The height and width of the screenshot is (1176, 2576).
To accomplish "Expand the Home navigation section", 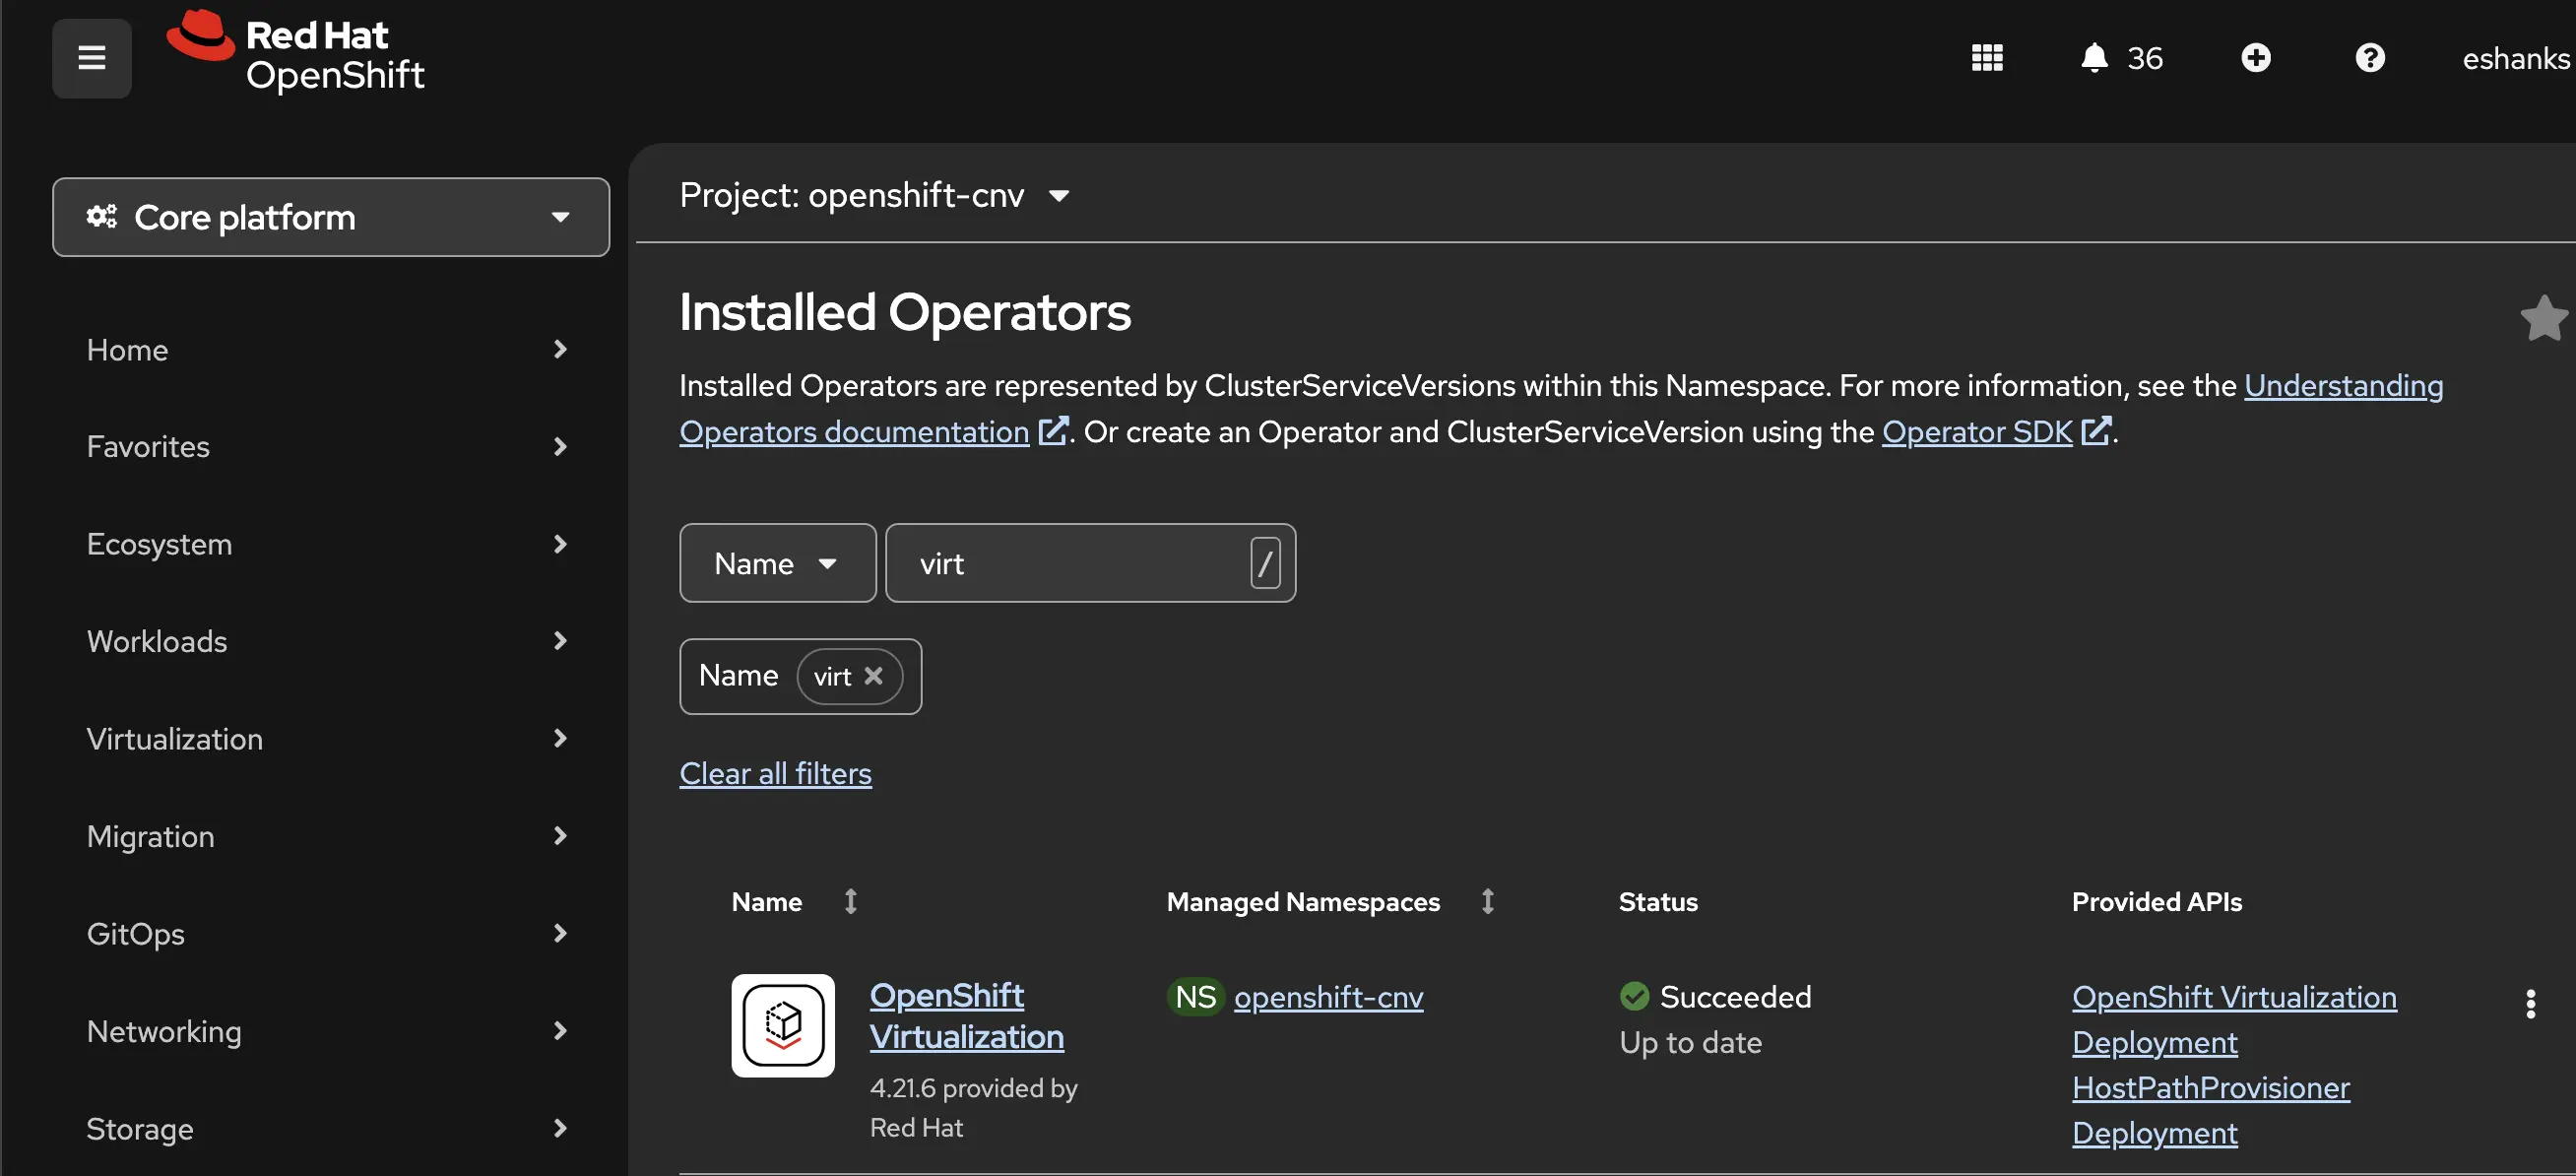I will 328,350.
